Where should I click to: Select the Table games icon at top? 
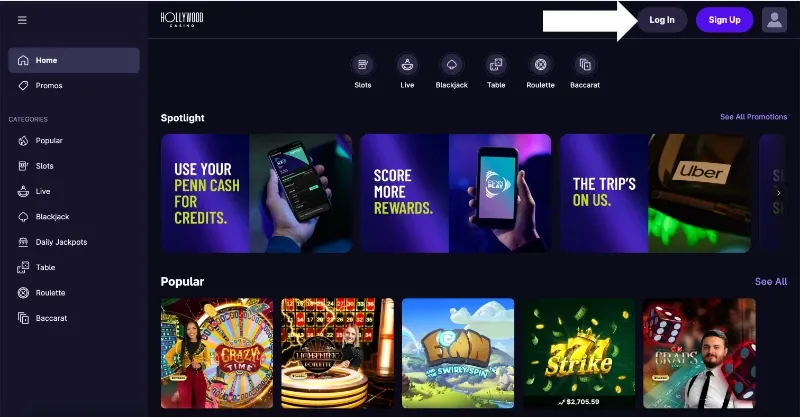click(496, 65)
